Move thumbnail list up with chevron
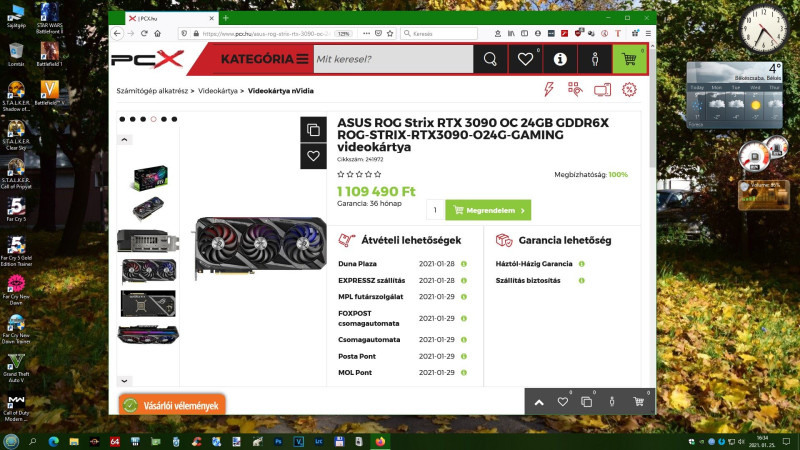Screen dimensions: 800x450 124,140
